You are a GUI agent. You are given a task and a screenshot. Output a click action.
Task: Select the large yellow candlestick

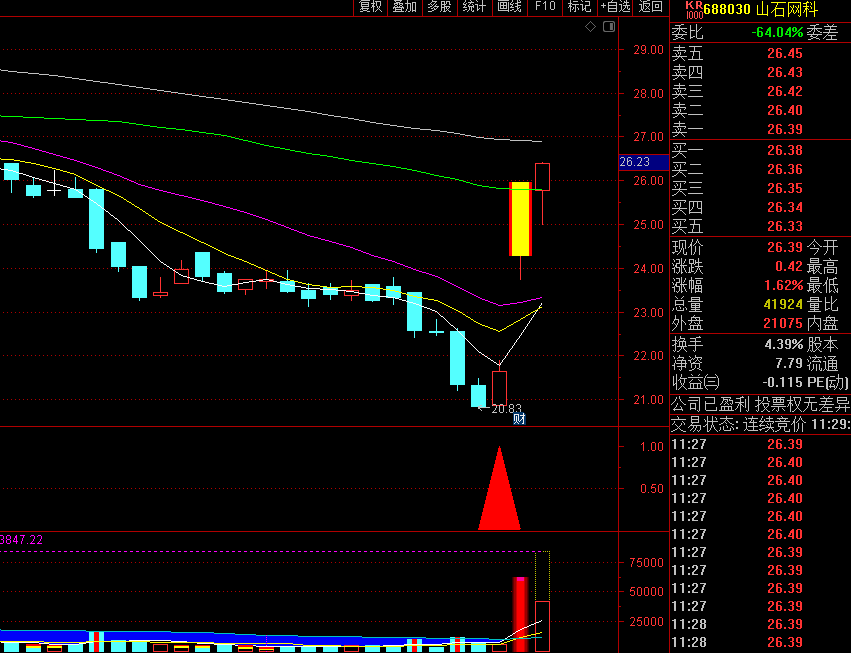click(x=520, y=219)
